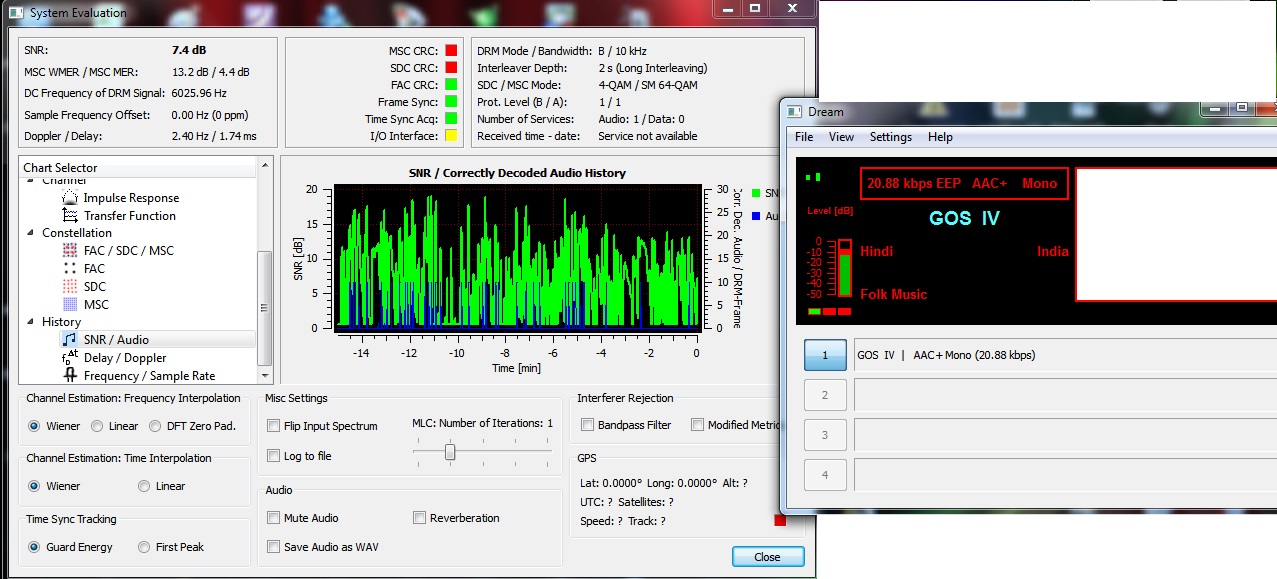The image size is (1277, 579).
Task: Open the Settings menu in Dream
Action: (x=890, y=137)
